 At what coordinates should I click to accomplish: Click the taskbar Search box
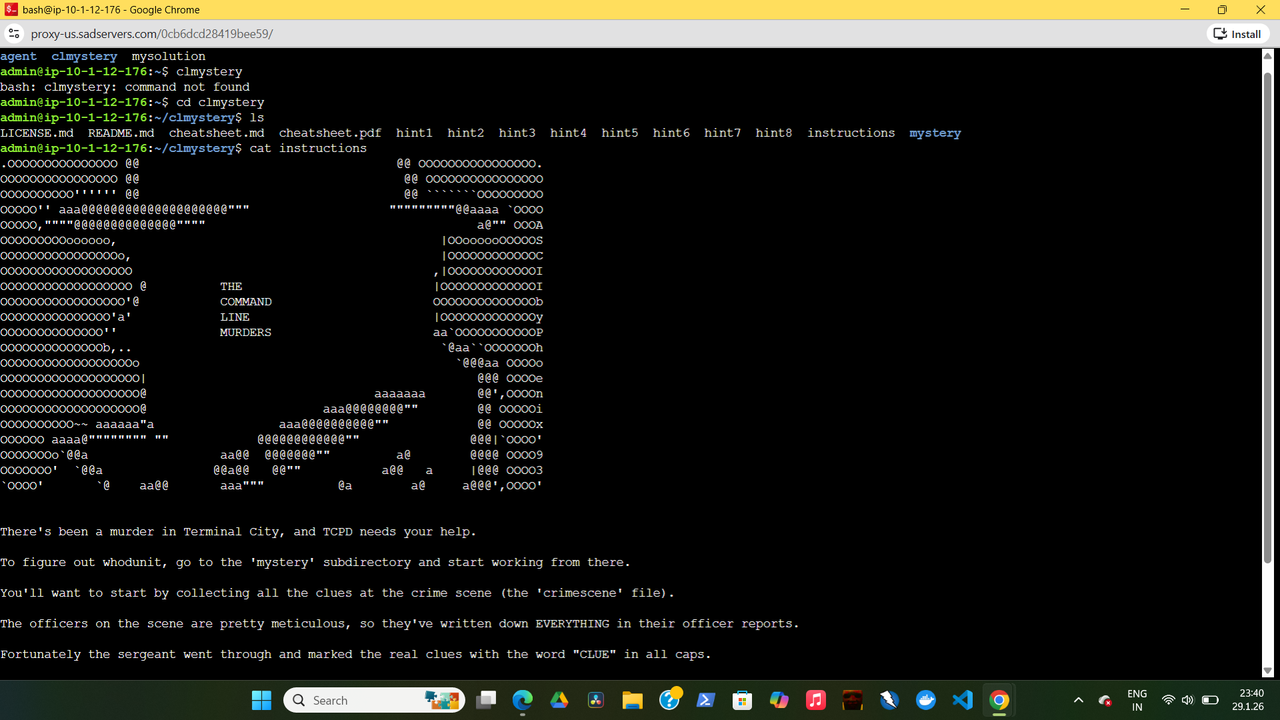click(x=375, y=700)
